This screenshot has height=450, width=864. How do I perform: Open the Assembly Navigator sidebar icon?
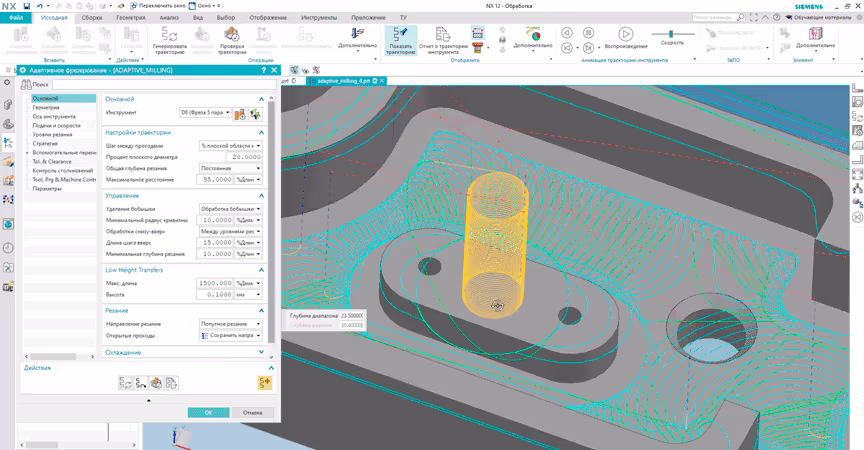(x=8, y=104)
